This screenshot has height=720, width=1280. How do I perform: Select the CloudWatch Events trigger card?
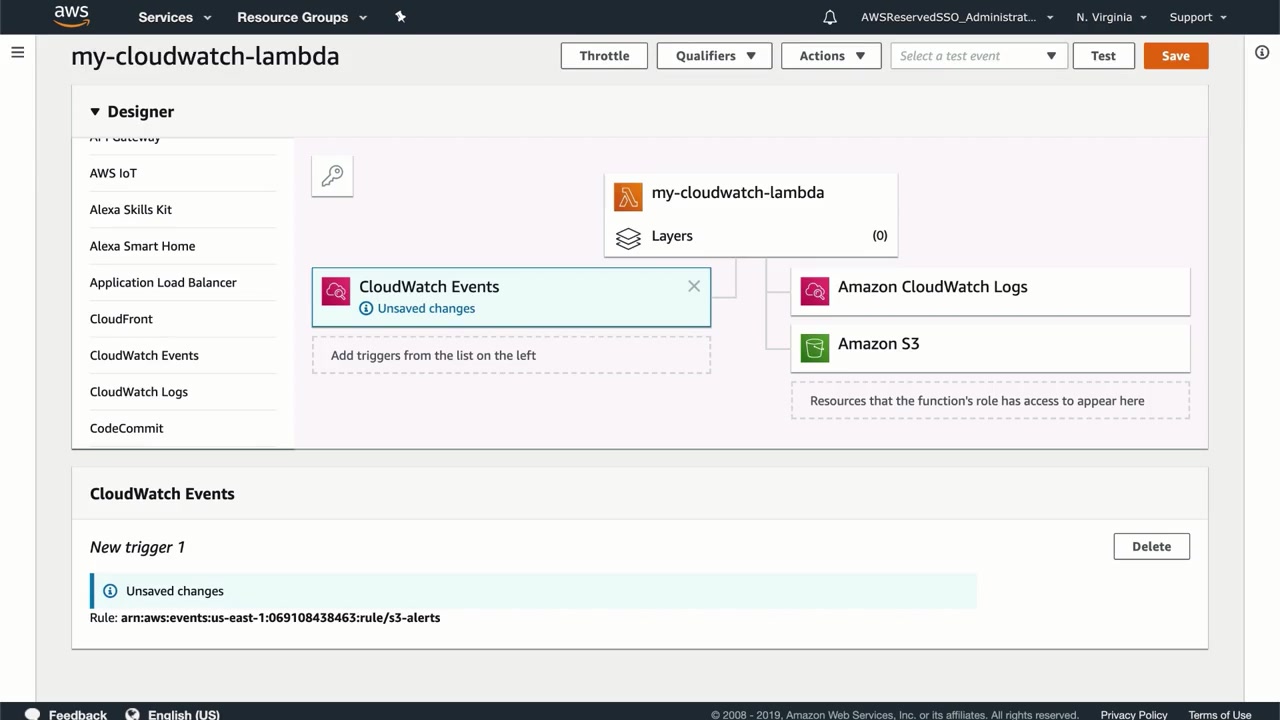point(511,297)
